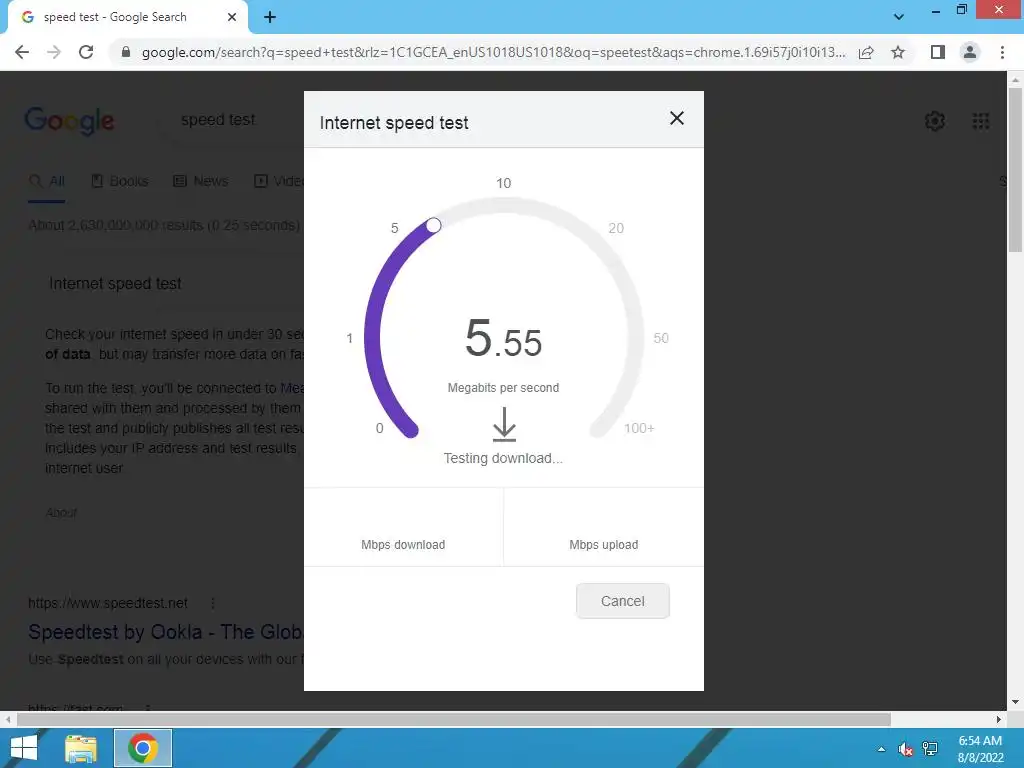Viewport: 1024px width, 768px height.
Task: Click the address bar URL
Action: coord(493,52)
